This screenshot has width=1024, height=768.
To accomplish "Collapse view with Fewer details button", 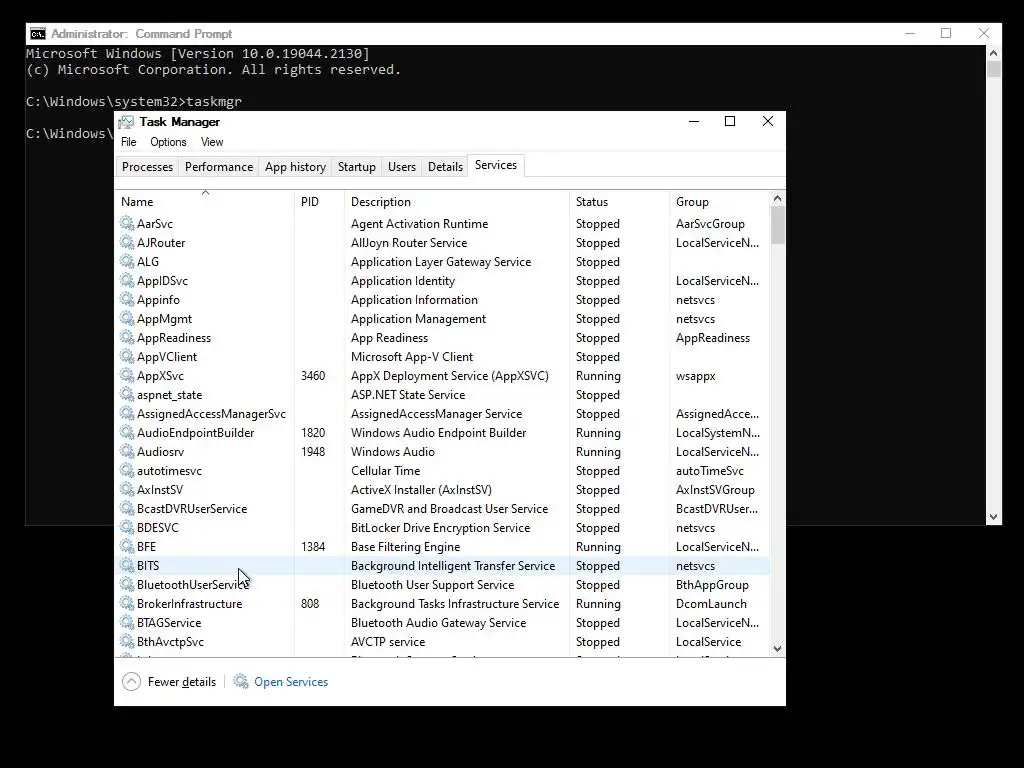I will click(x=169, y=682).
